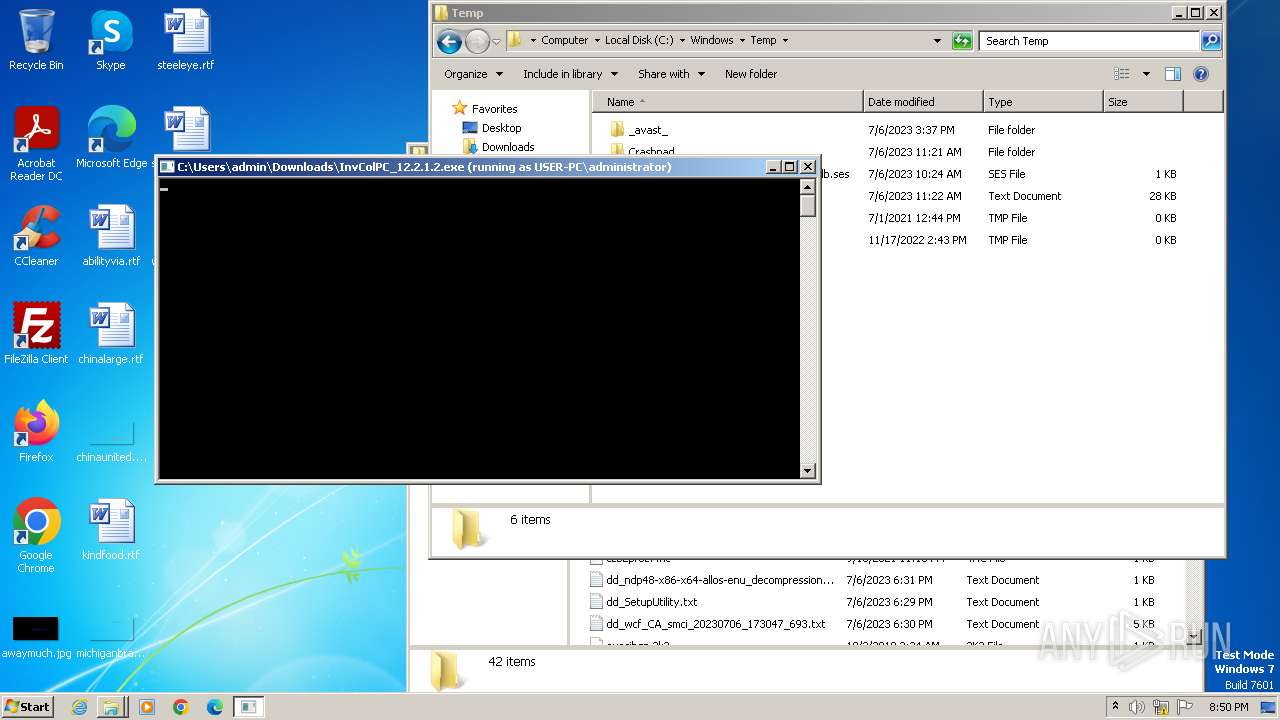
Task: Open the _avast_ folder icon
Action: pyautogui.click(x=617, y=130)
